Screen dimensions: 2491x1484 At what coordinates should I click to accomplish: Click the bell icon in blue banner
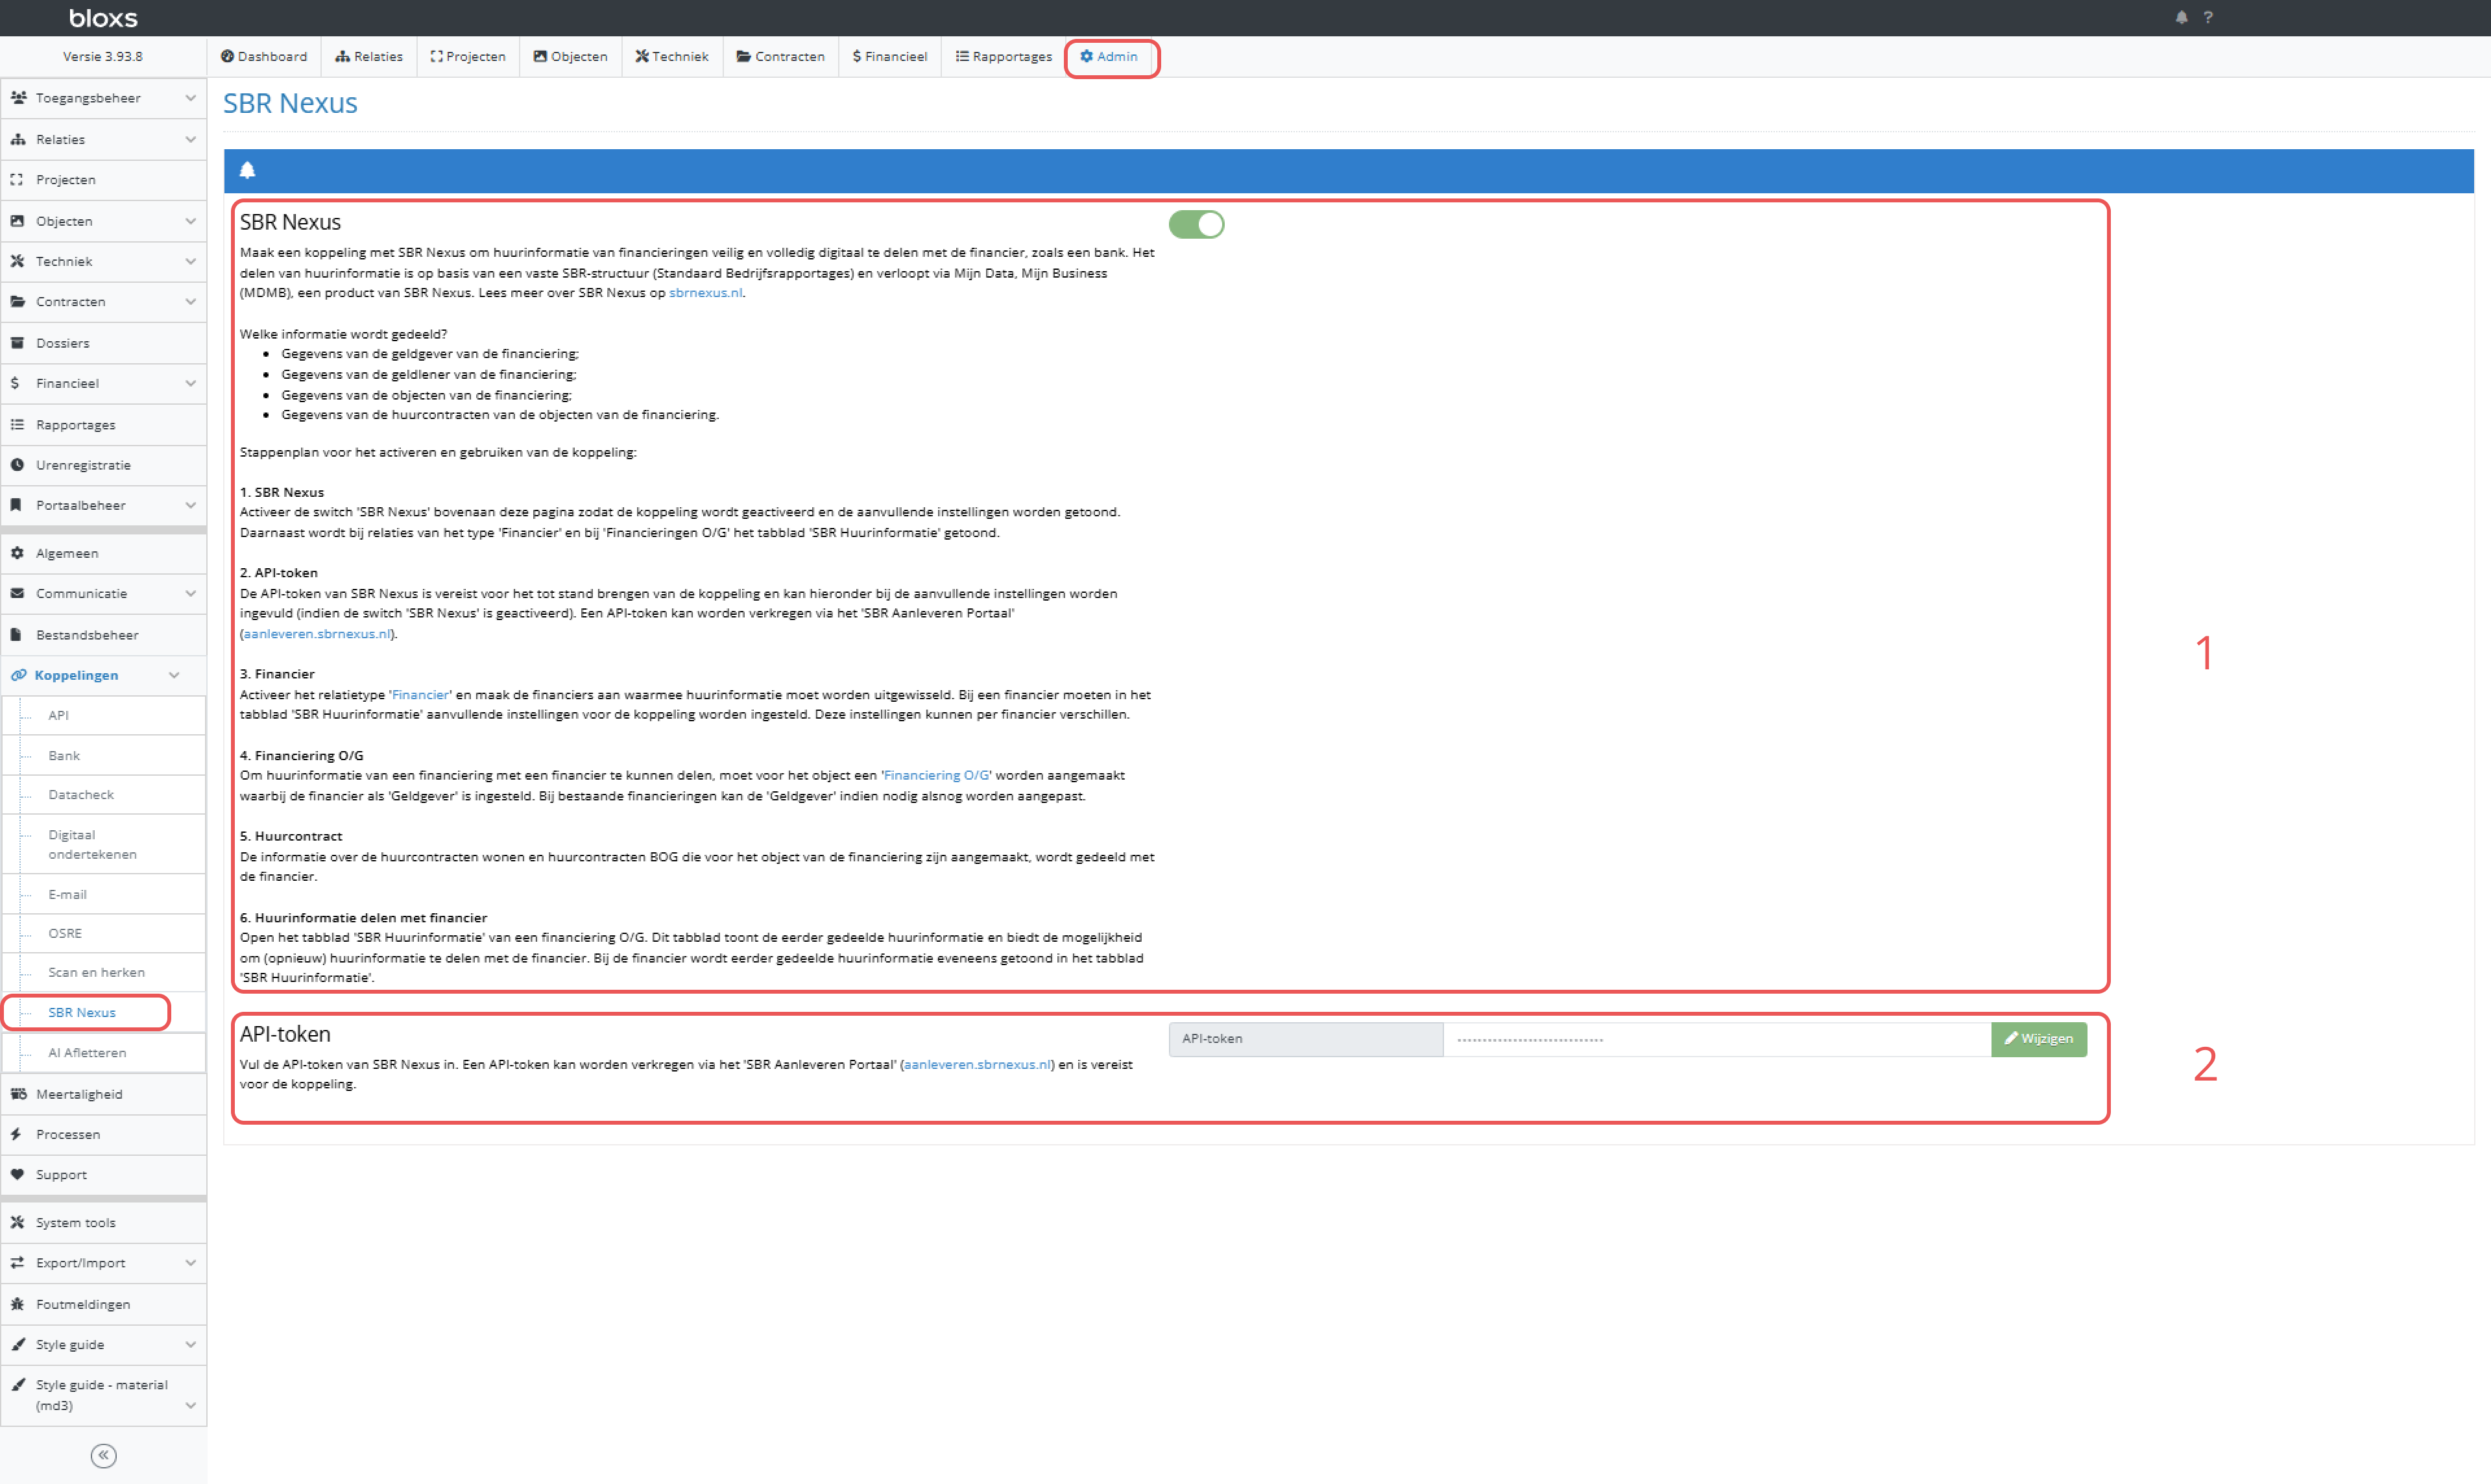(x=247, y=170)
